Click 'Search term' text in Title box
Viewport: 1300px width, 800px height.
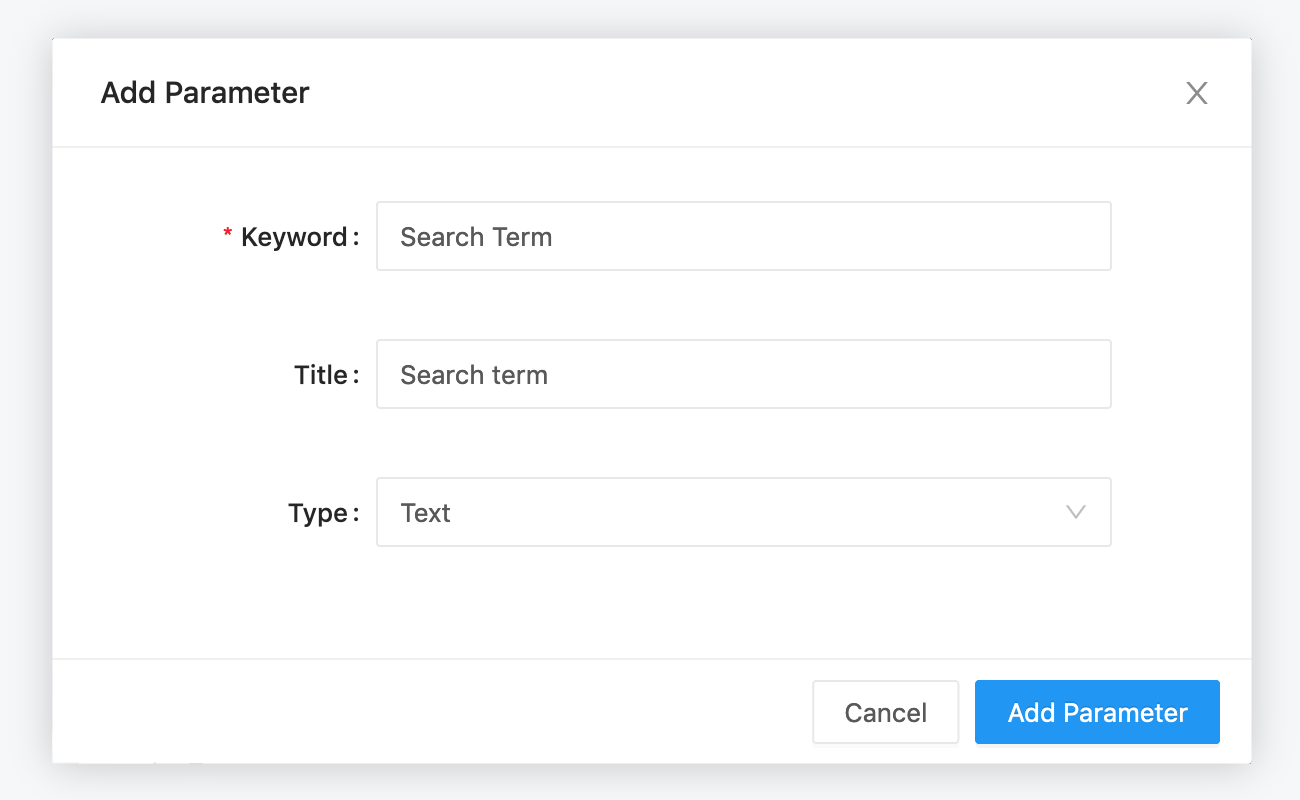click(x=474, y=375)
